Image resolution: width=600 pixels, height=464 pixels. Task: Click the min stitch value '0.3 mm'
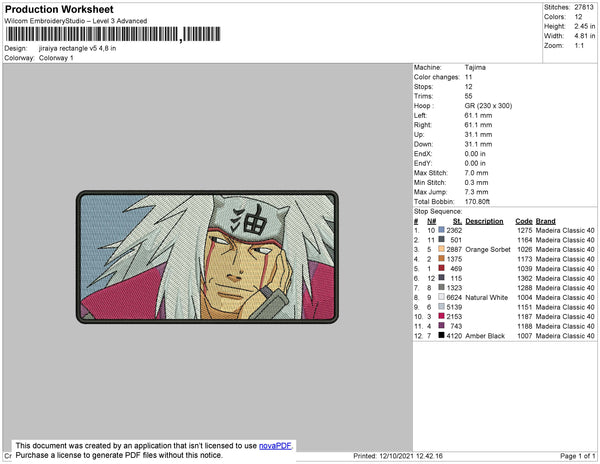pyautogui.click(x=476, y=182)
